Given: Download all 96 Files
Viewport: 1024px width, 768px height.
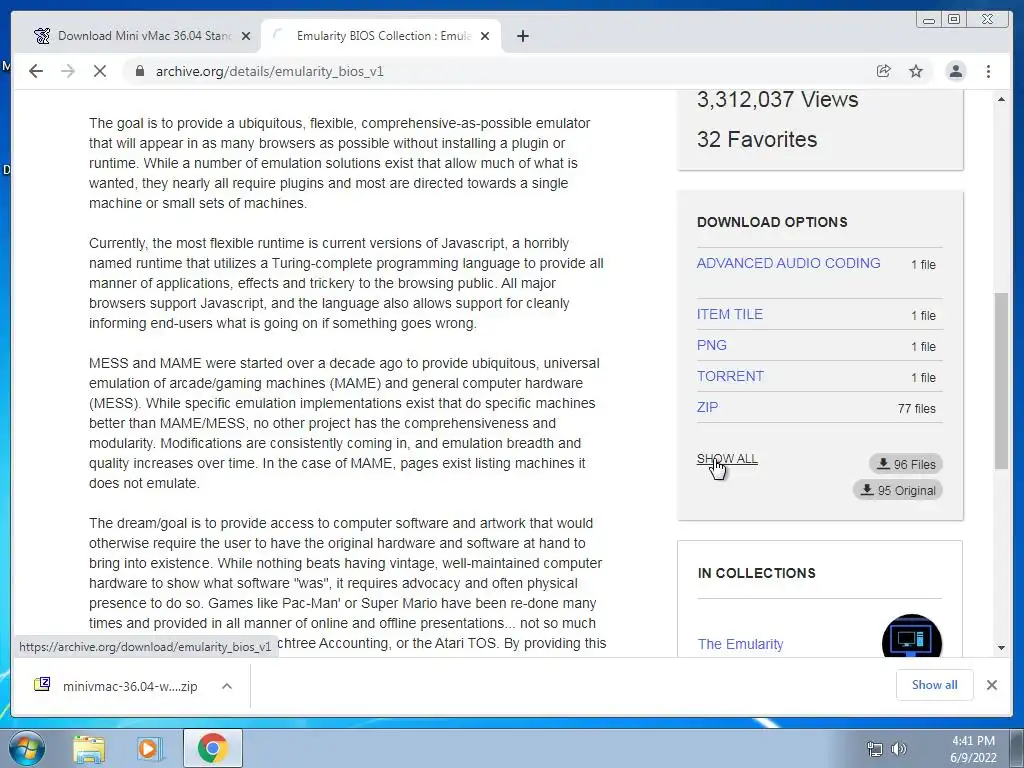Looking at the screenshot, I should [x=906, y=464].
